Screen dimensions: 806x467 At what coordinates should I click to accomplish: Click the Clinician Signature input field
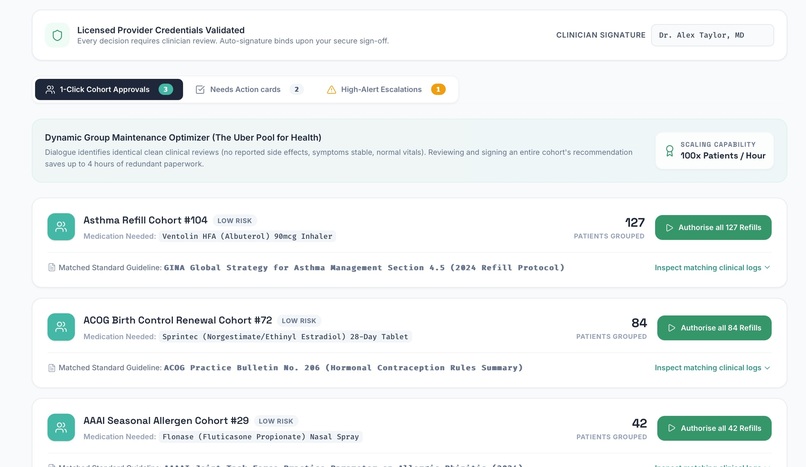pyautogui.click(x=712, y=35)
